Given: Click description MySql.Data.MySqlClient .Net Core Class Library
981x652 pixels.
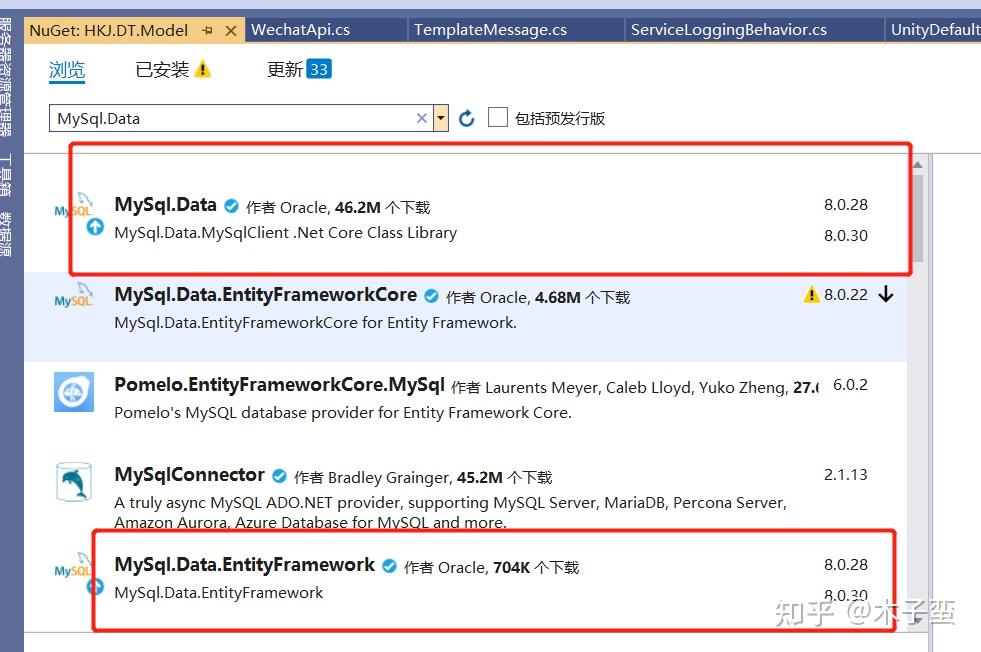Looking at the screenshot, I should [x=286, y=233].
